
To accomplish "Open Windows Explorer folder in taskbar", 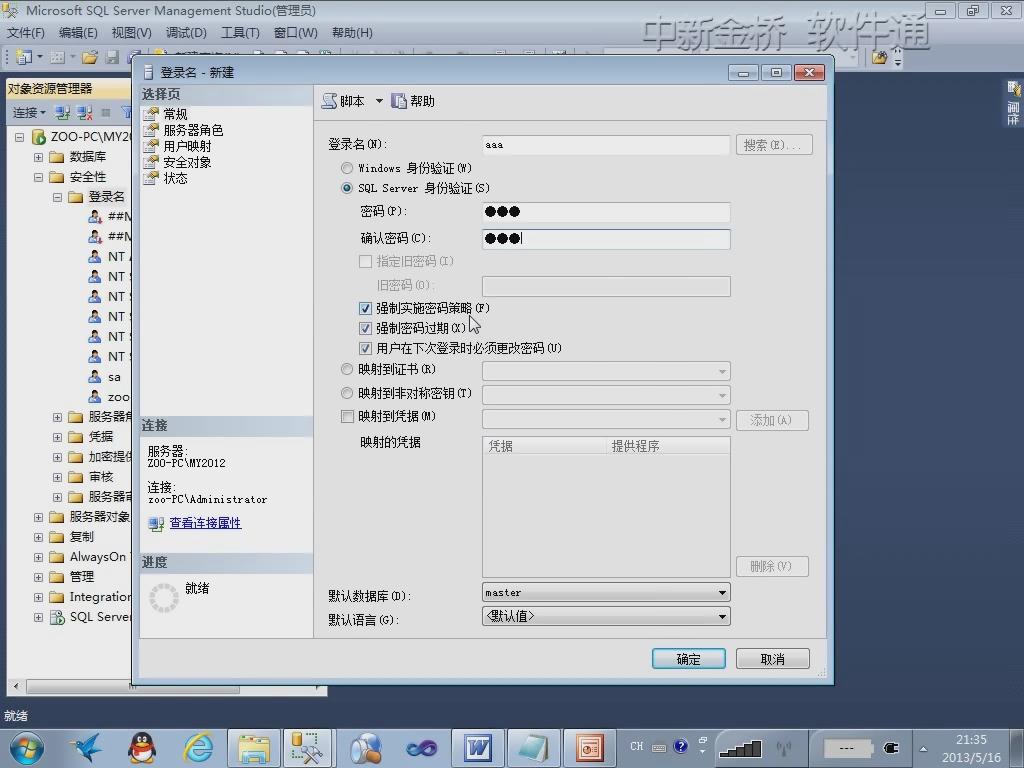I will tap(254, 748).
